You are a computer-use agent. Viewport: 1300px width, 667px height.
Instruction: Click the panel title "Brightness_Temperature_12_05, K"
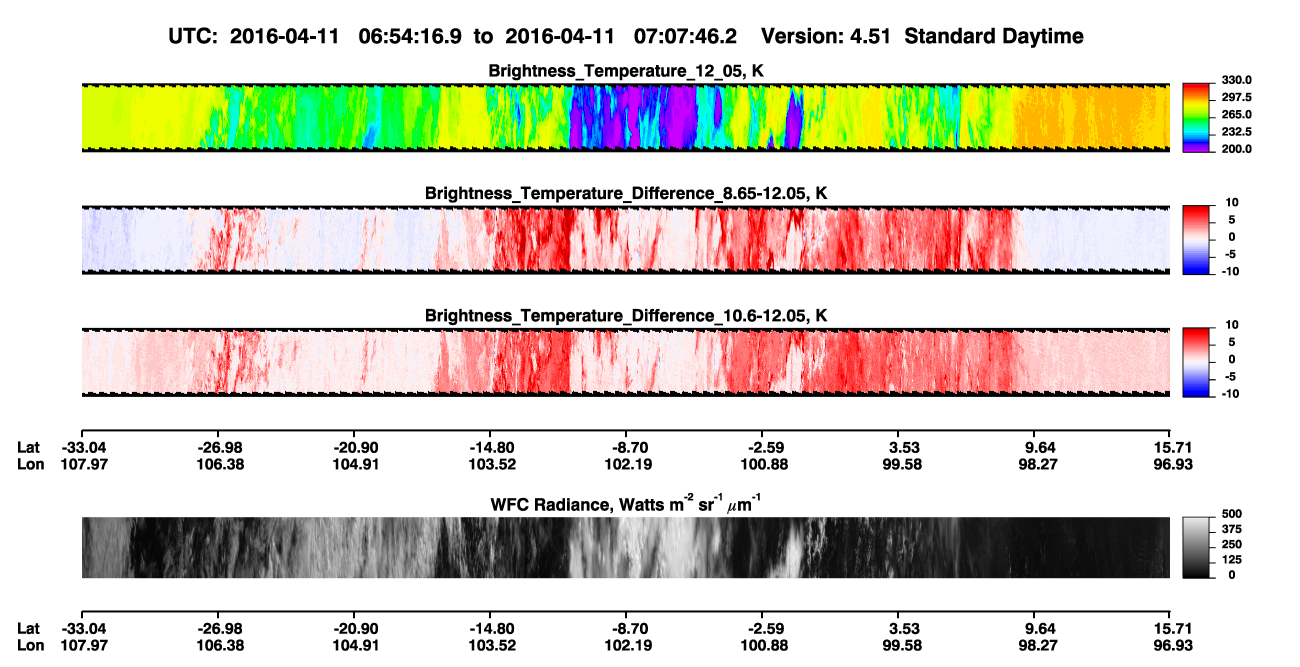(626, 71)
